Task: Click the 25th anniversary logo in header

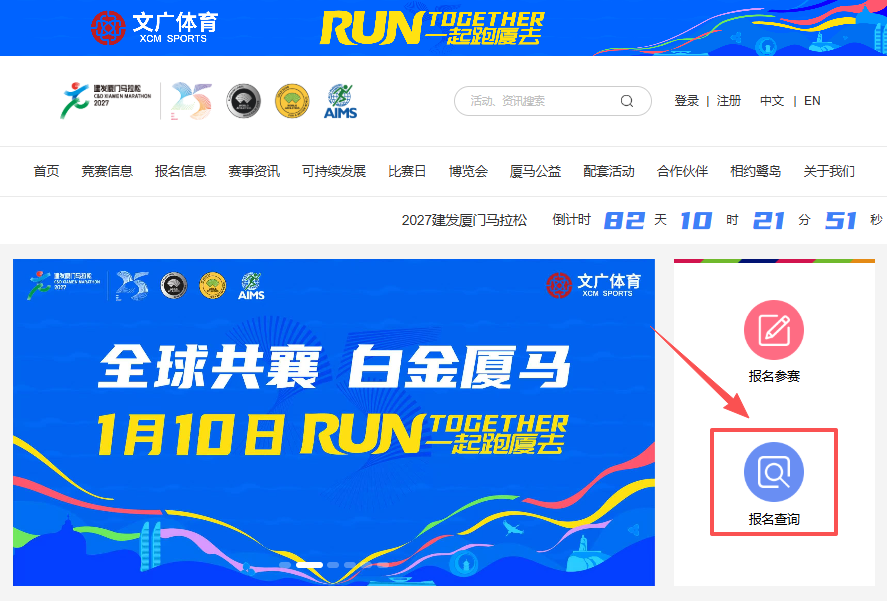Action: pos(191,101)
